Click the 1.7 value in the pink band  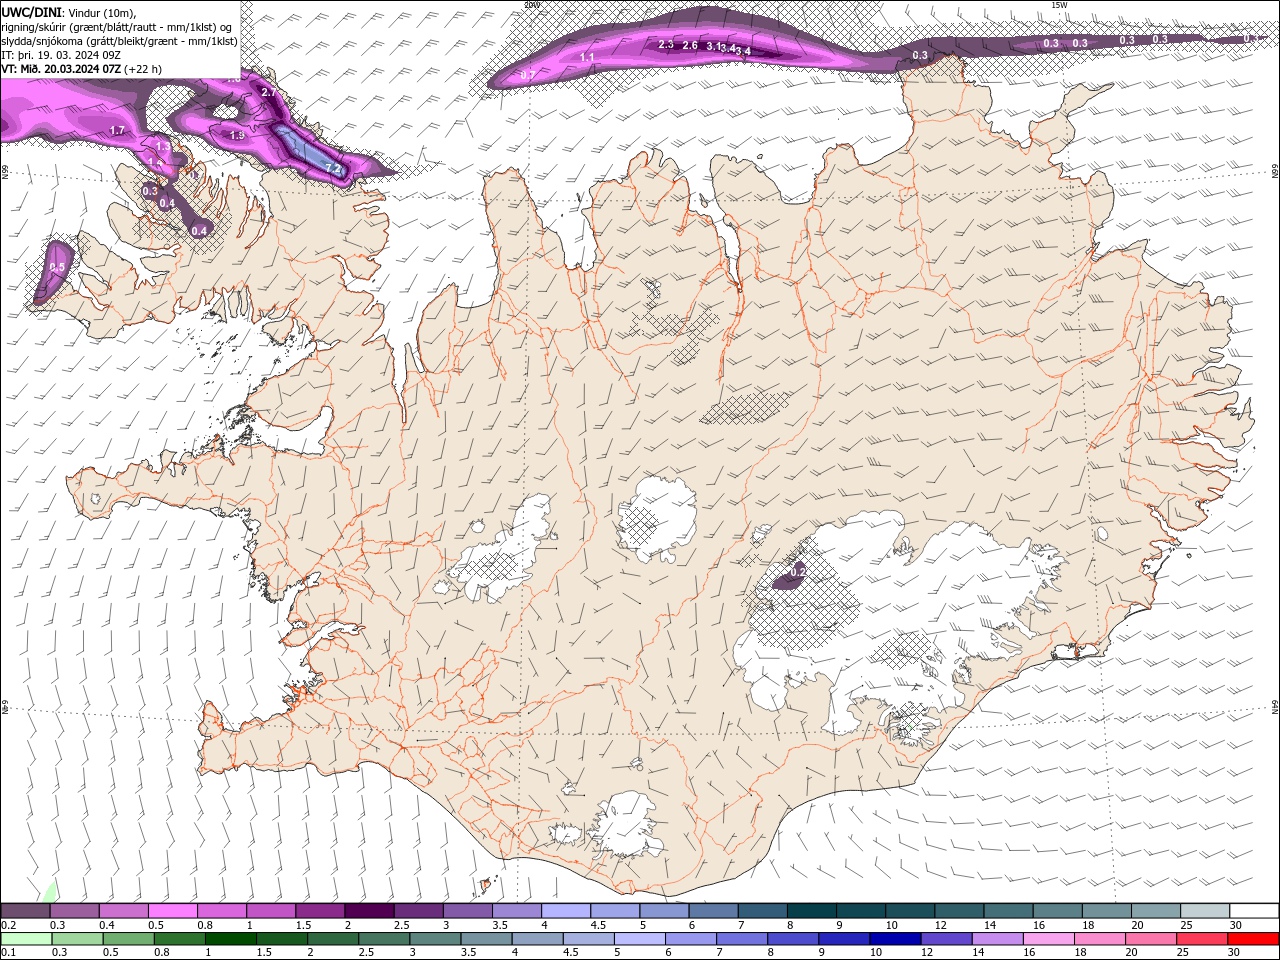[117, 130]
